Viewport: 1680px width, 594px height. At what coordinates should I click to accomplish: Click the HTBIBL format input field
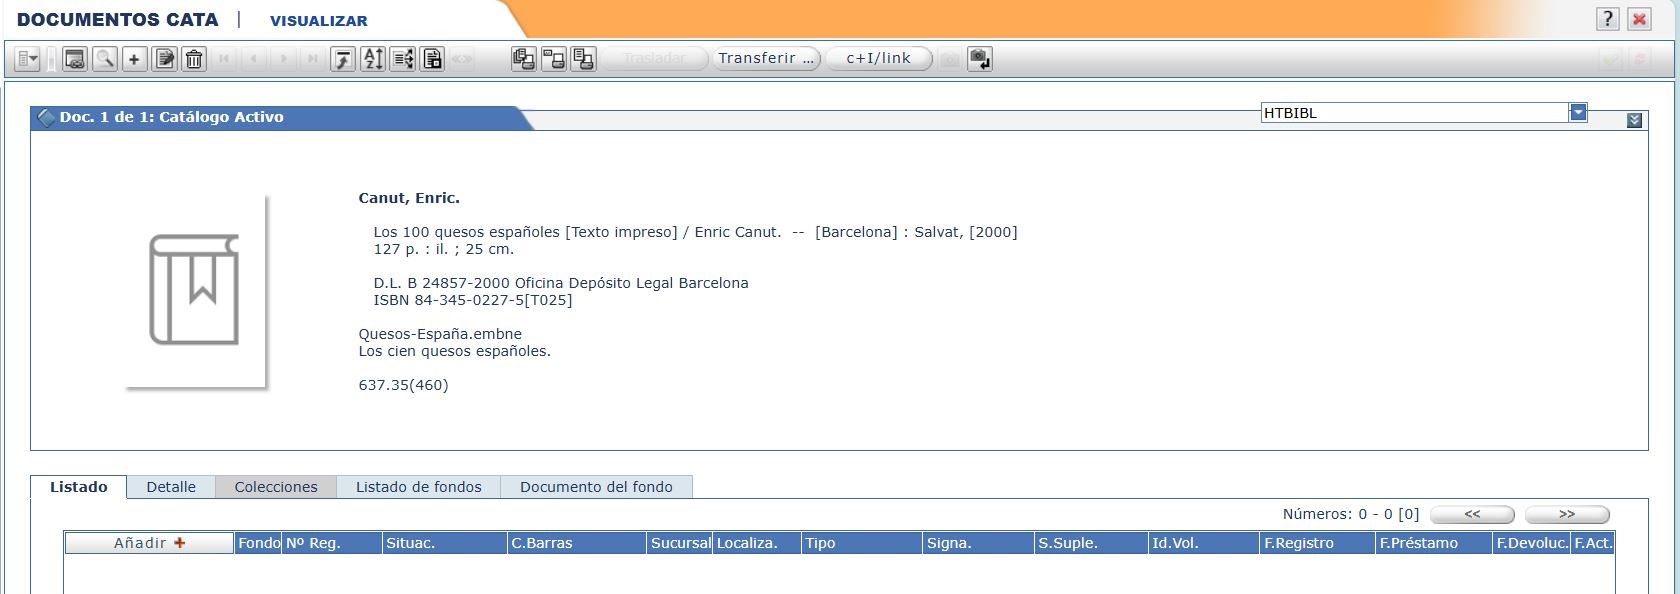pos(1414,113)
